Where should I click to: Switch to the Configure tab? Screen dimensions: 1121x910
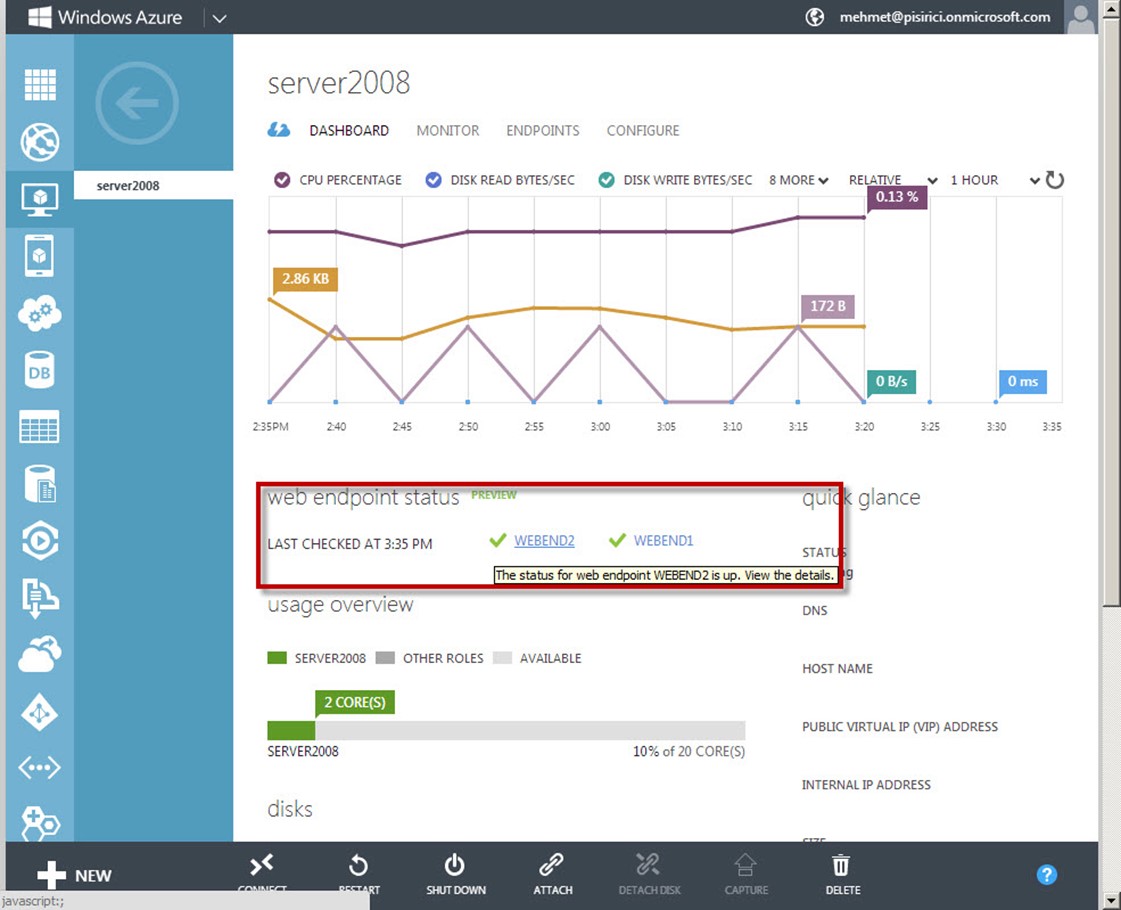pyautogui.click(x=643, y=131)
